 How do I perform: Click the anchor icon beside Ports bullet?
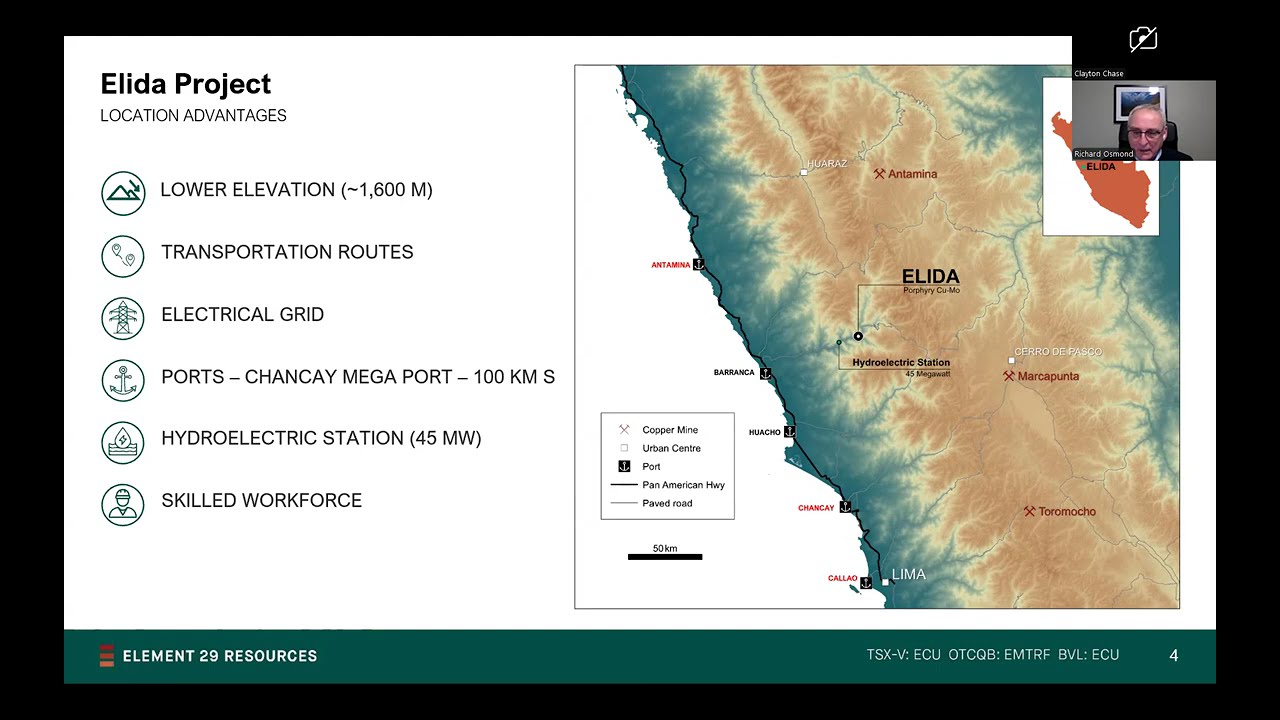[123, 380]
